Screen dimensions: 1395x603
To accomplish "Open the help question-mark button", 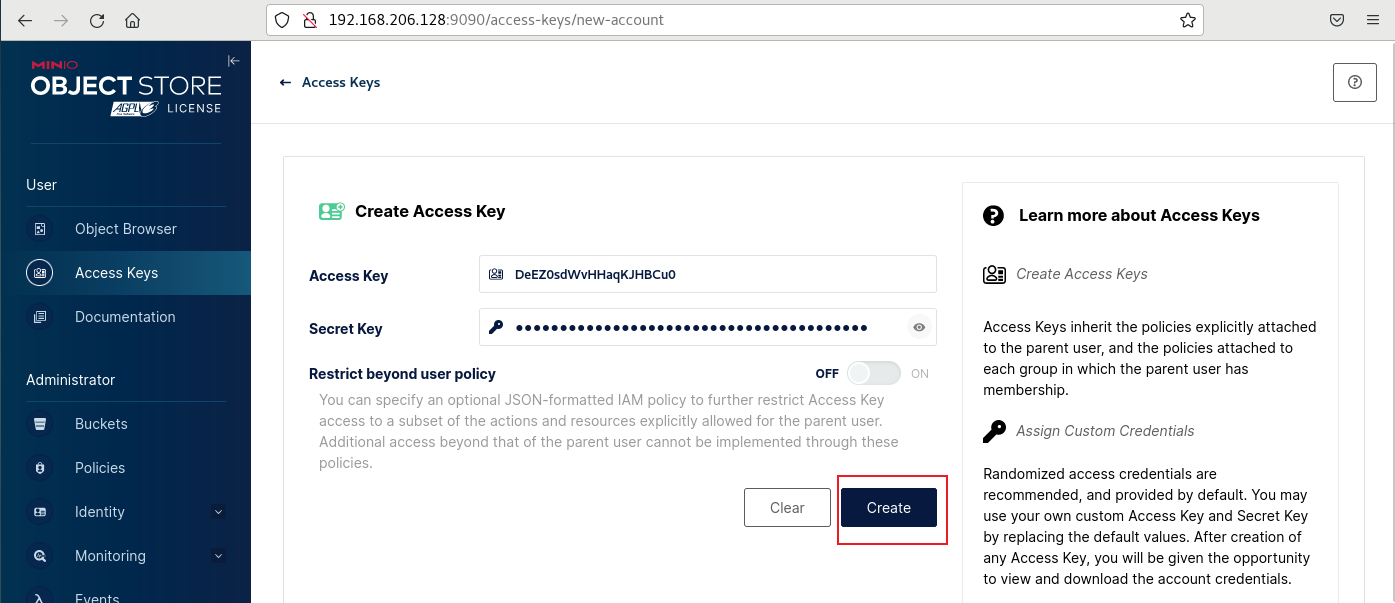I will tap(1355, 82).
